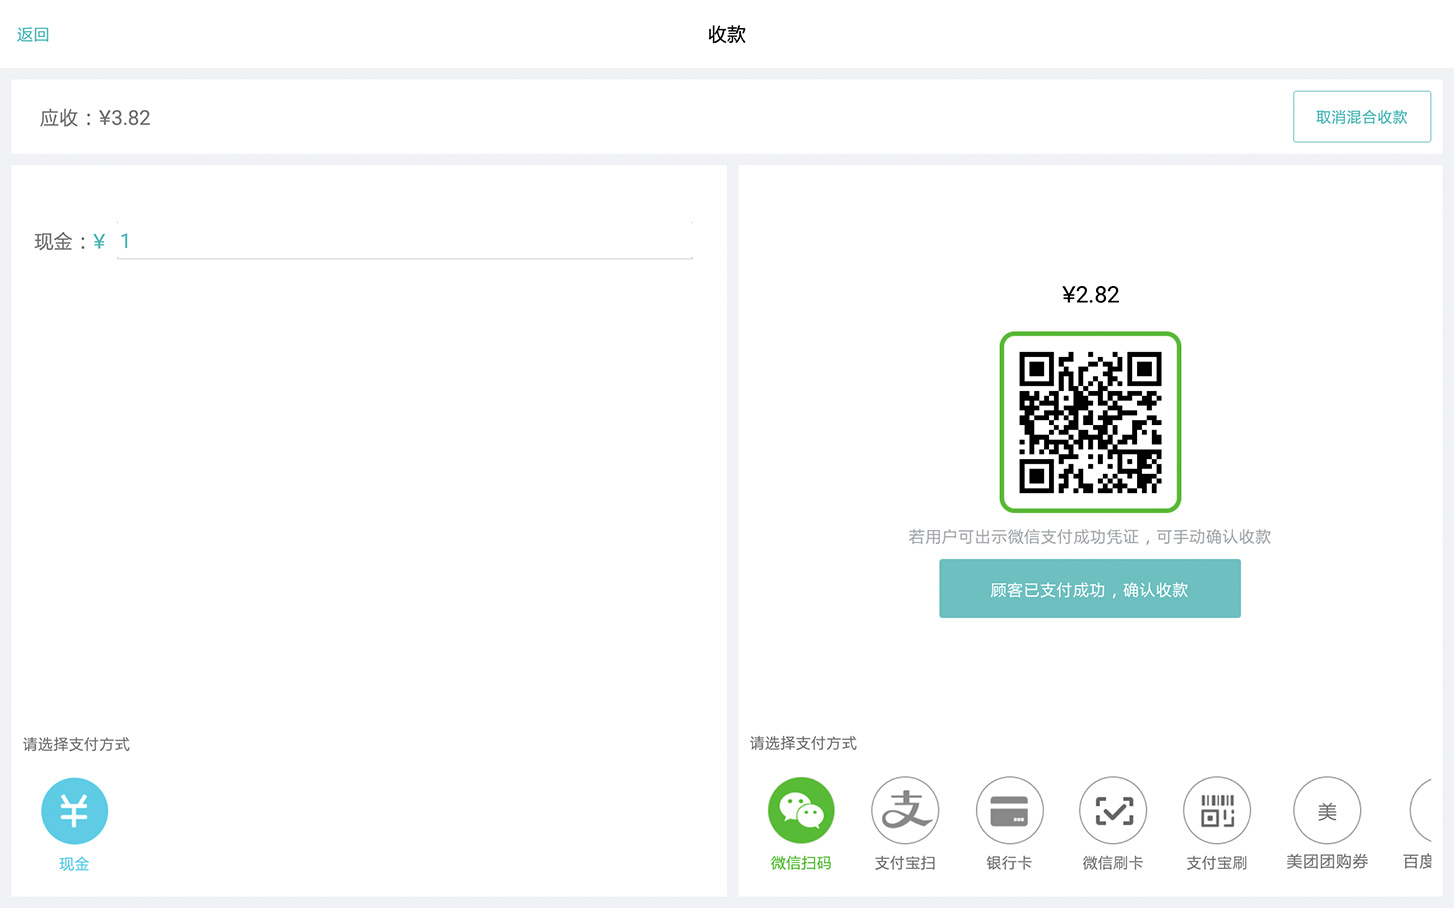Select WeChat card swipe (微信刷卡) icon
1454x908 pixels.
[1113, 811]
